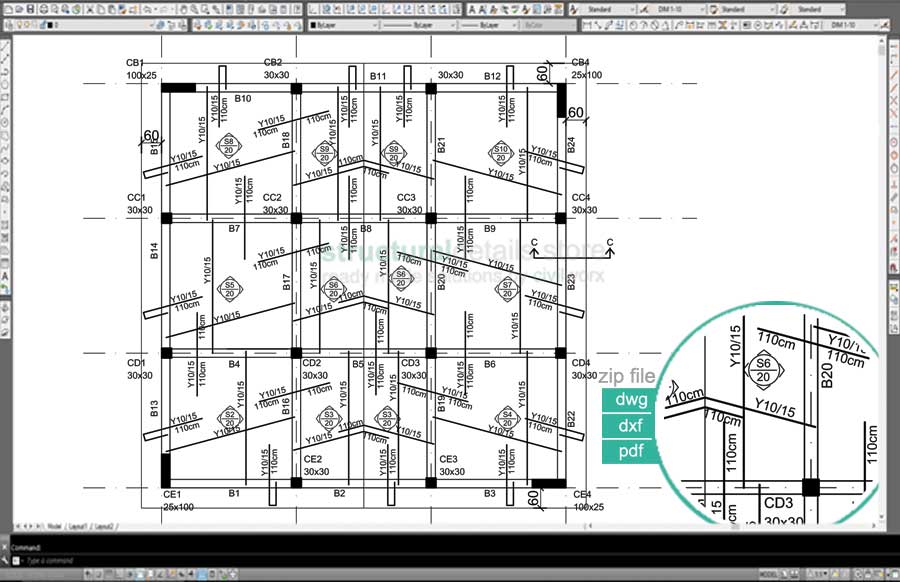Switch to the Layout2 tab

pyautogui.click(x=103, y=525)
